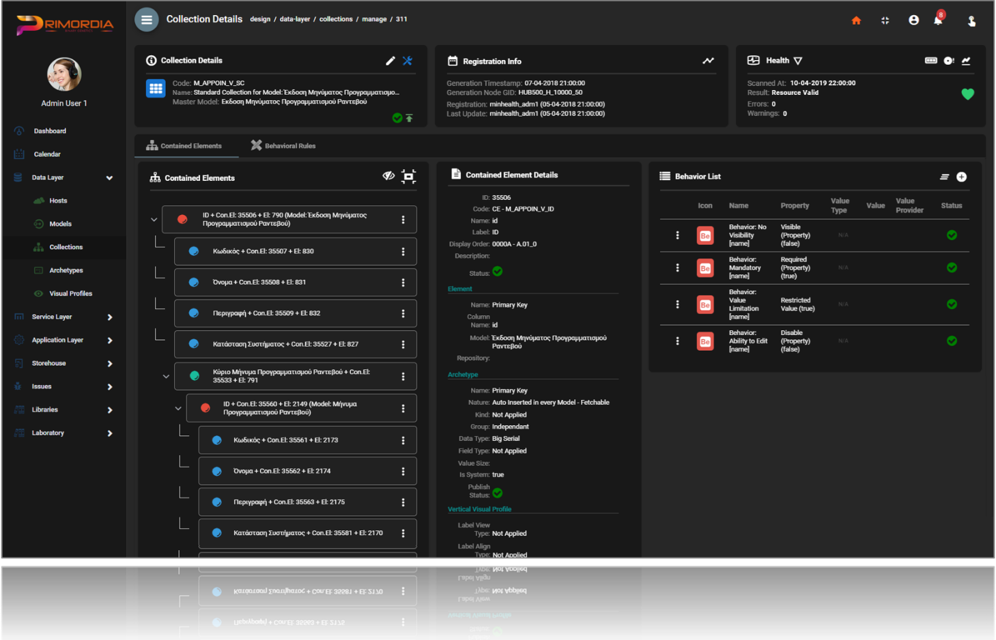This screenshot has height=640, width=996.
Task: Collapse the top ID Con.El 35506 tree node
Action: tap(154, 220)
